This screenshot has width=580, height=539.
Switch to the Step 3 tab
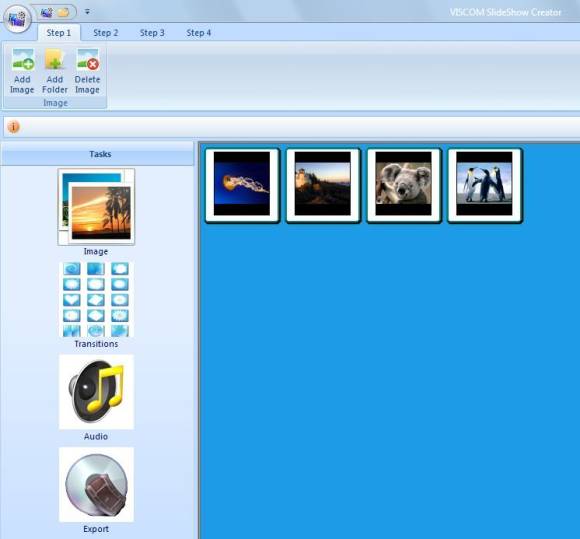[x=152, y=33]
